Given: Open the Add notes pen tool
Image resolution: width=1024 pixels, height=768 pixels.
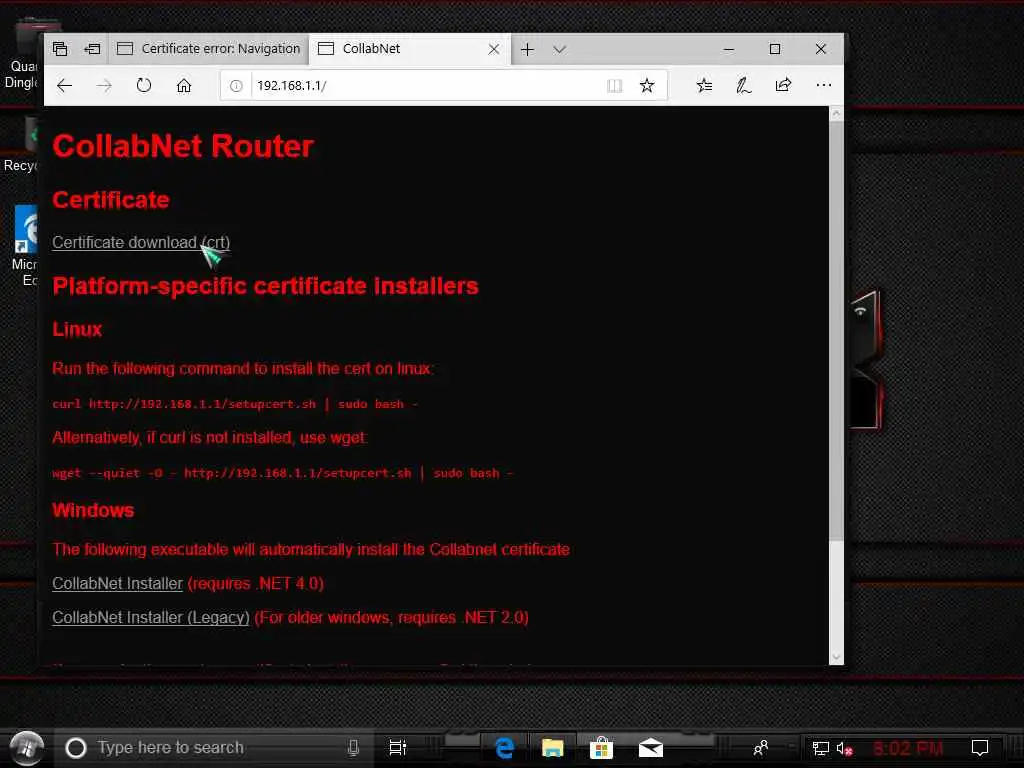Looking at the screenshot, I should click(744, 86).
